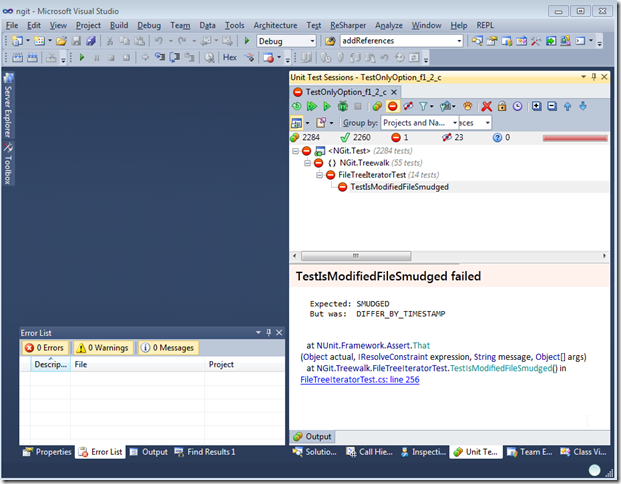This screenshot has width=621, height=484.
Task: Toggle the 0 Messages filter
Action: 167,348
